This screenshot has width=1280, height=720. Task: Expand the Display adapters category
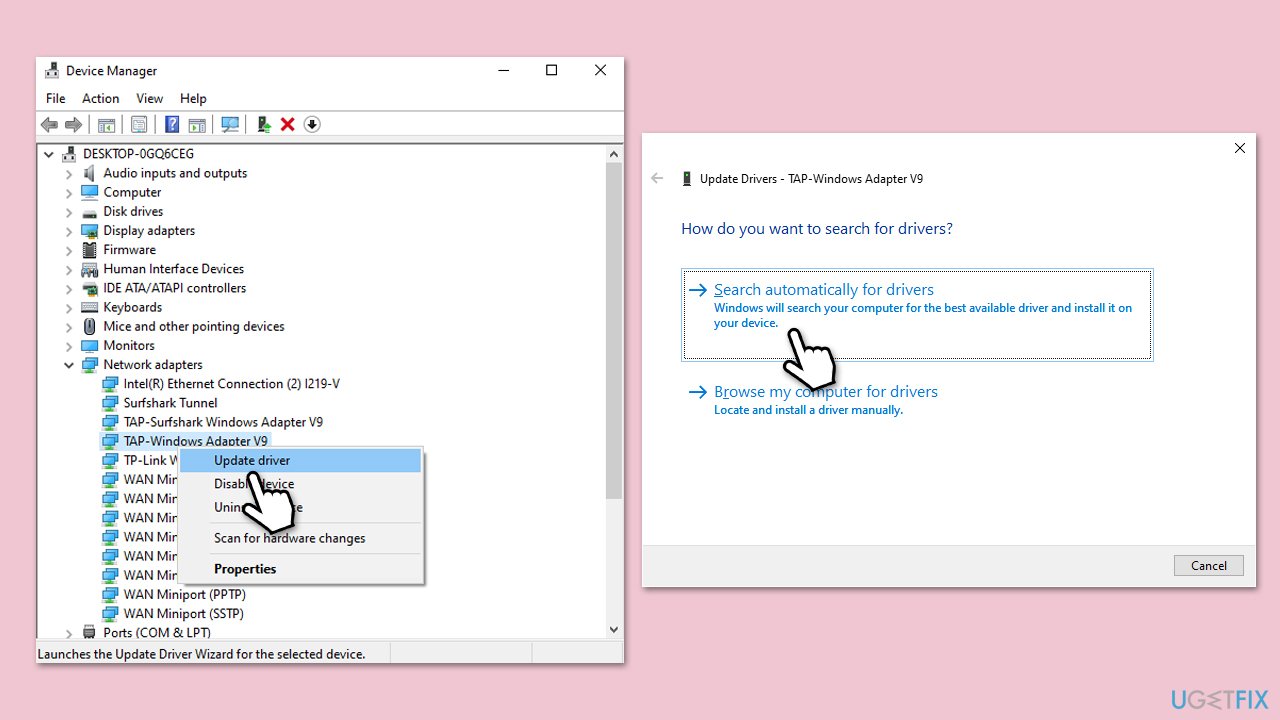pyautogui.click(x=69, y=231)
